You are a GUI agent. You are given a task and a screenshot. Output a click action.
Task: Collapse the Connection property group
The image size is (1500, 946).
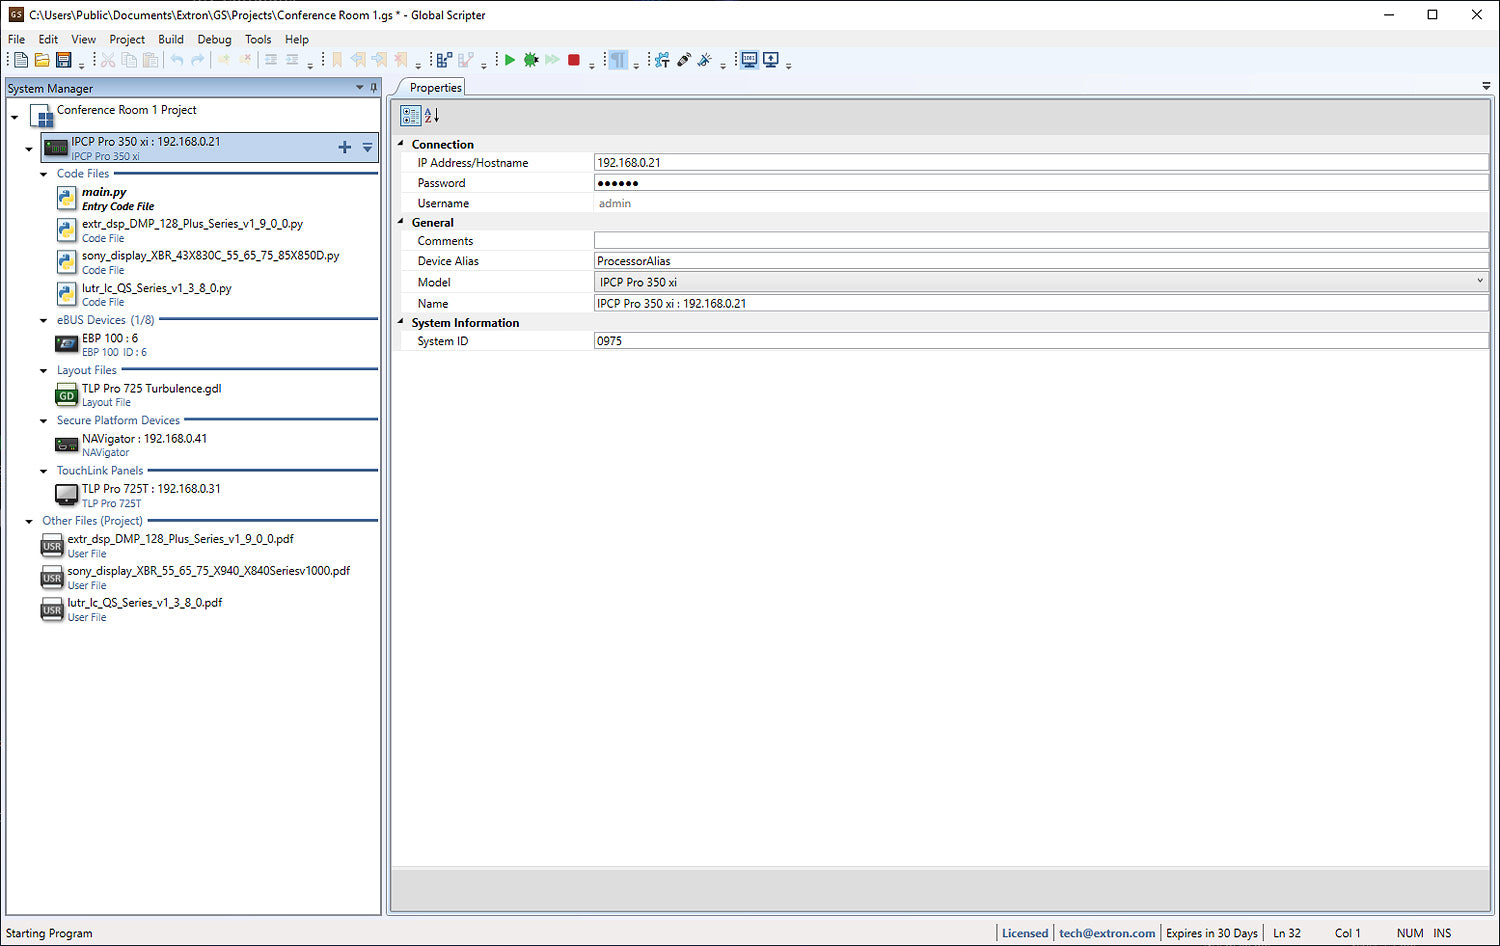point(401,143)
